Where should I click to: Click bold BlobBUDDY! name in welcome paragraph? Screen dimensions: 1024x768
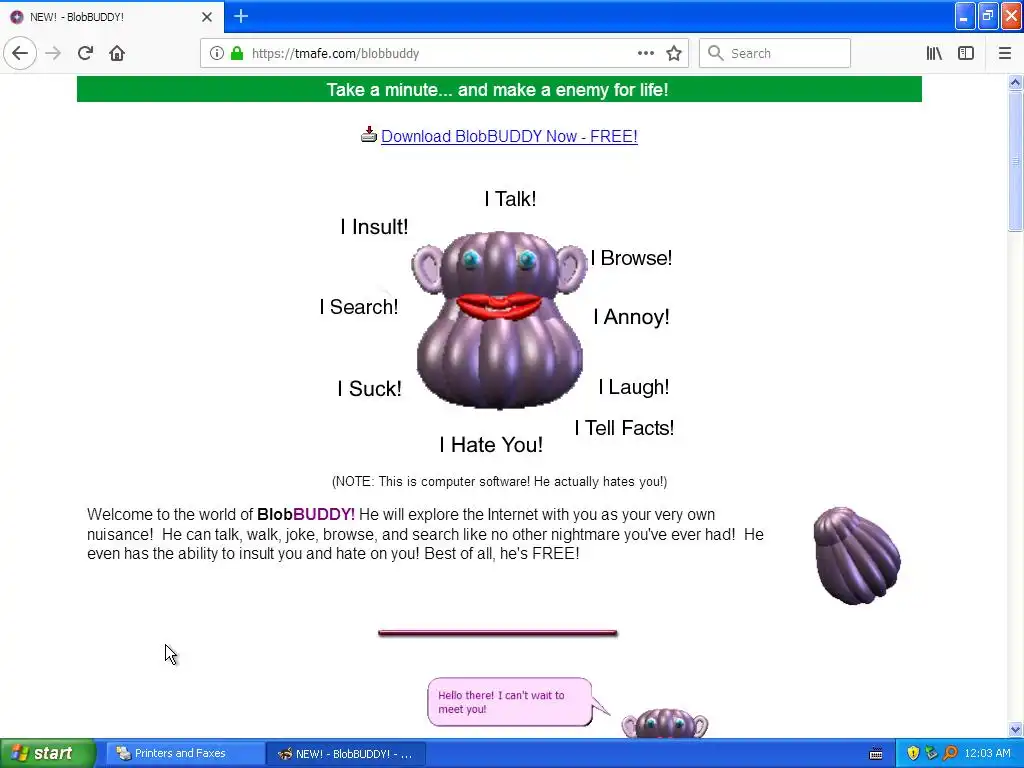(x=306, y=515)
